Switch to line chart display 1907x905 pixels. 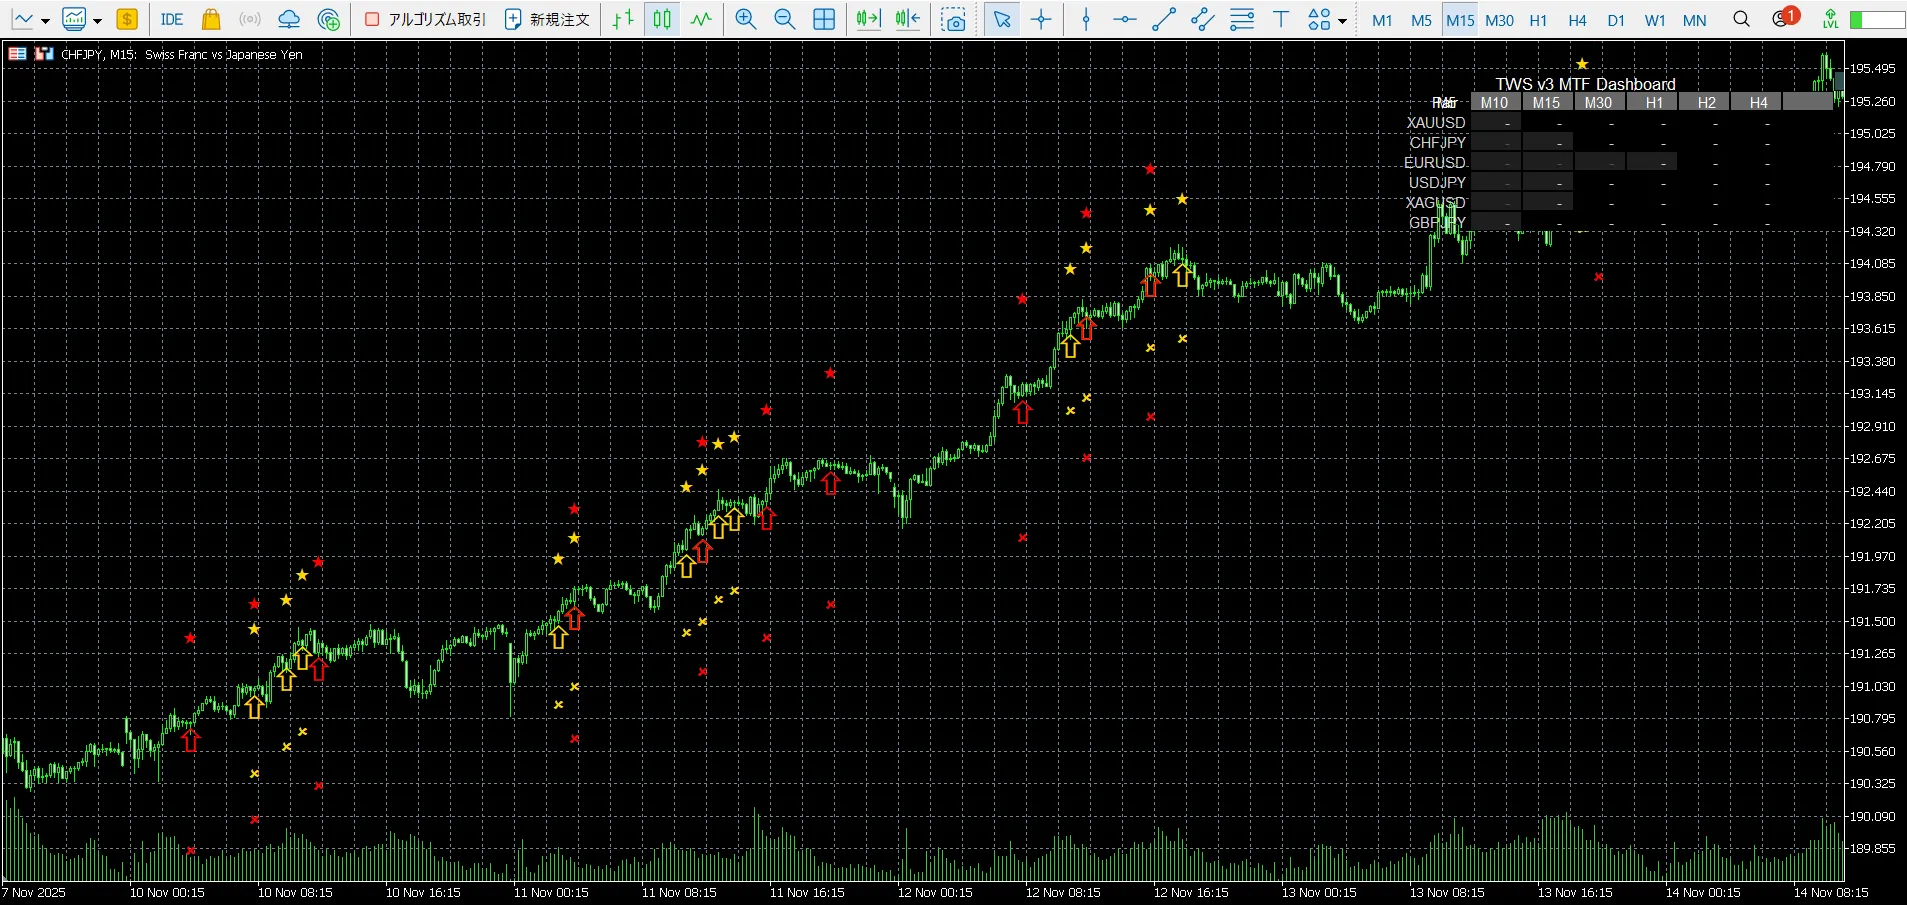(x=701, y=19)
